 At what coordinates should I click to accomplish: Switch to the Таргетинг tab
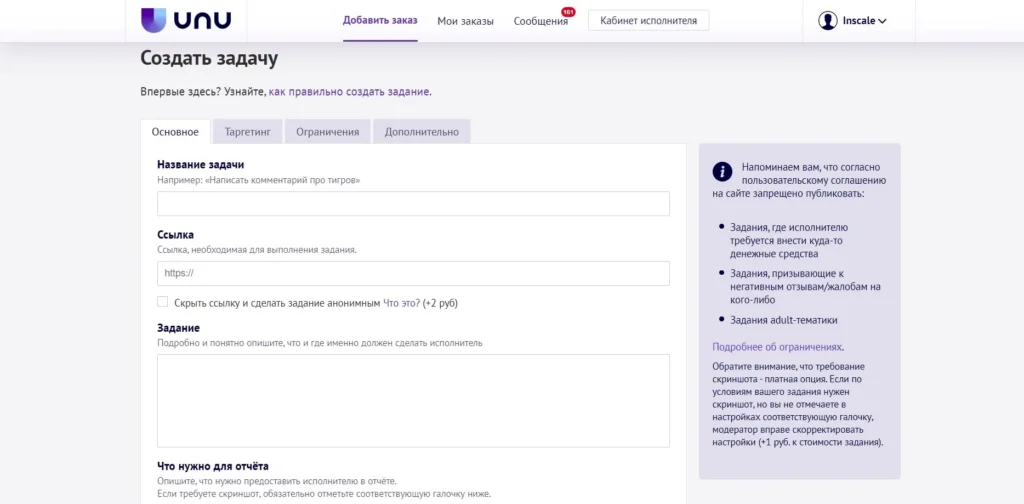[x=248, y=132]
